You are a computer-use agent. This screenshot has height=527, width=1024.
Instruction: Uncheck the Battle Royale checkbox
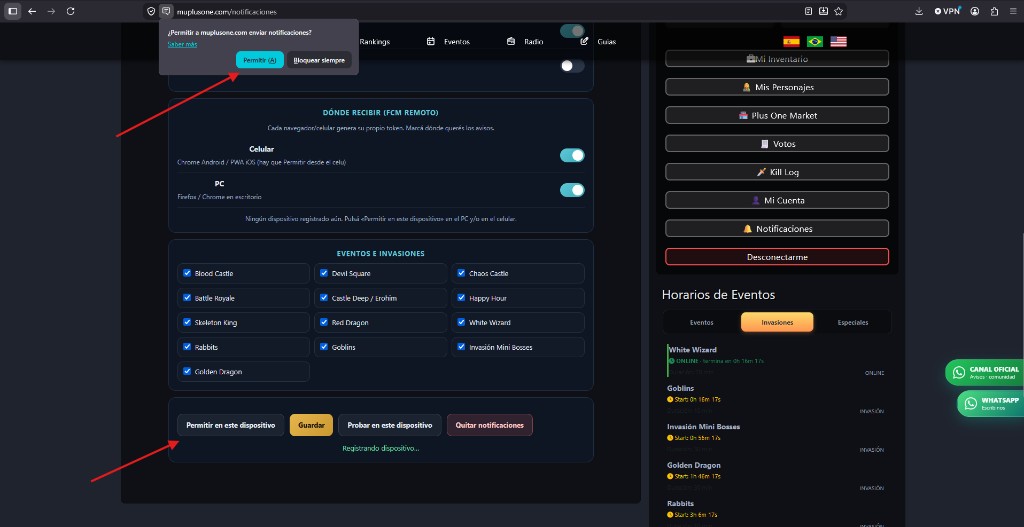pyautogui.click(x=187, y=298)
